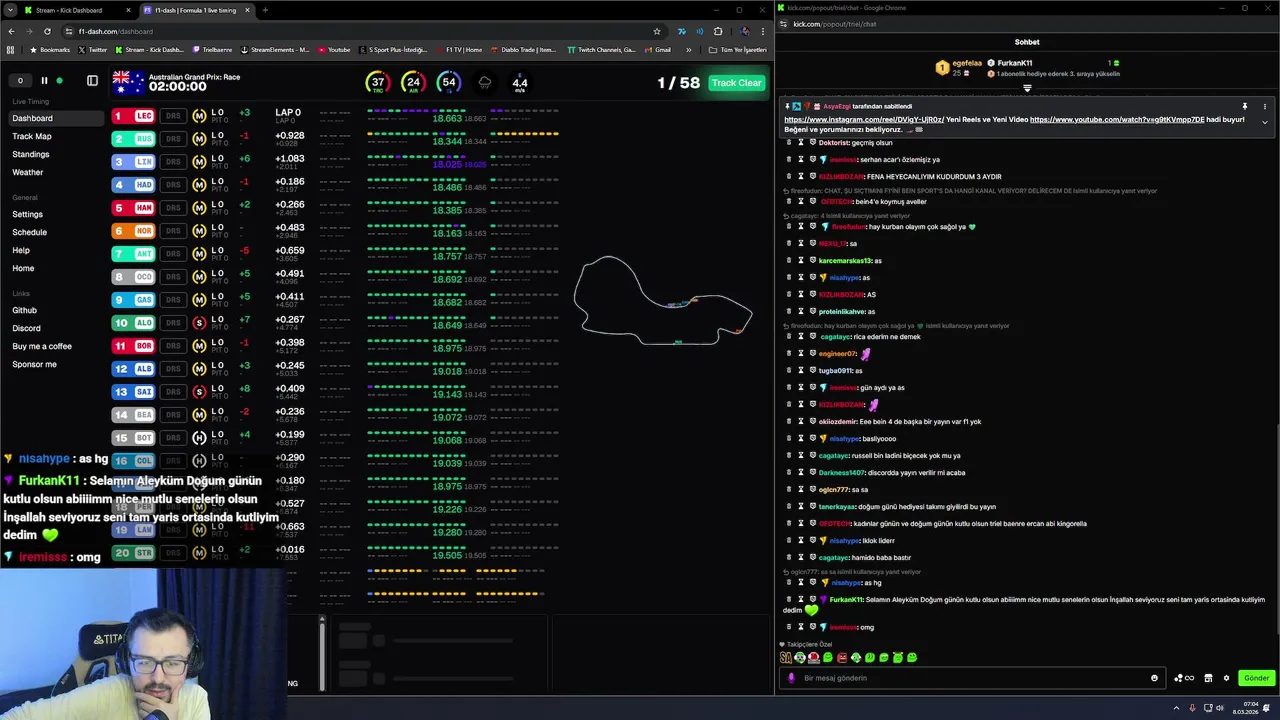
Task: Open the pinned Instagram reel link
Action: [864, 119]
